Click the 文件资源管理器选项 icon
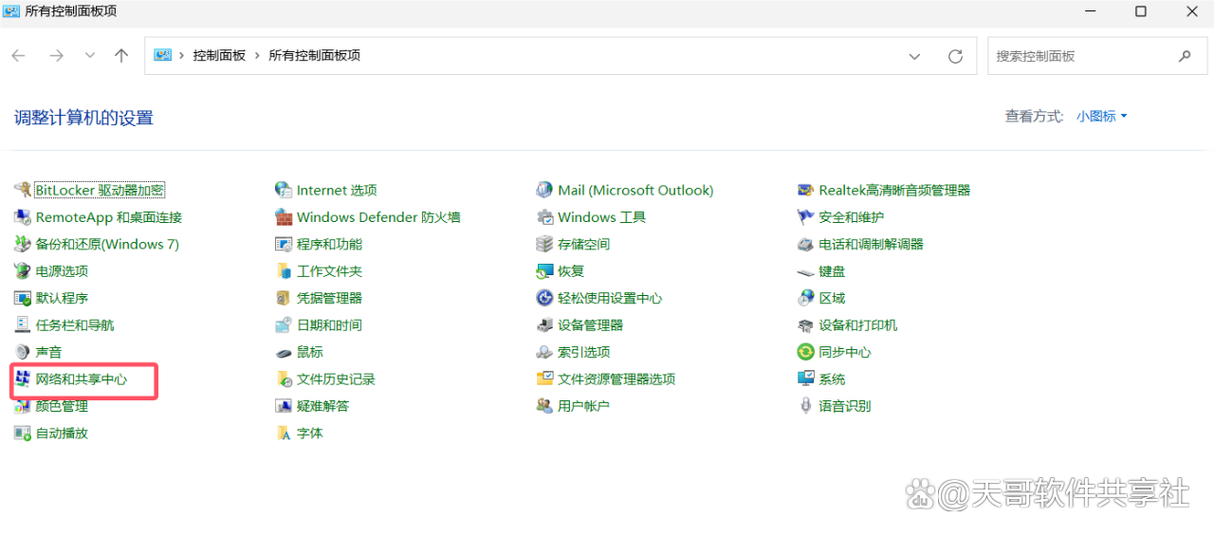 pyautogui.click(x=544, y=379)
